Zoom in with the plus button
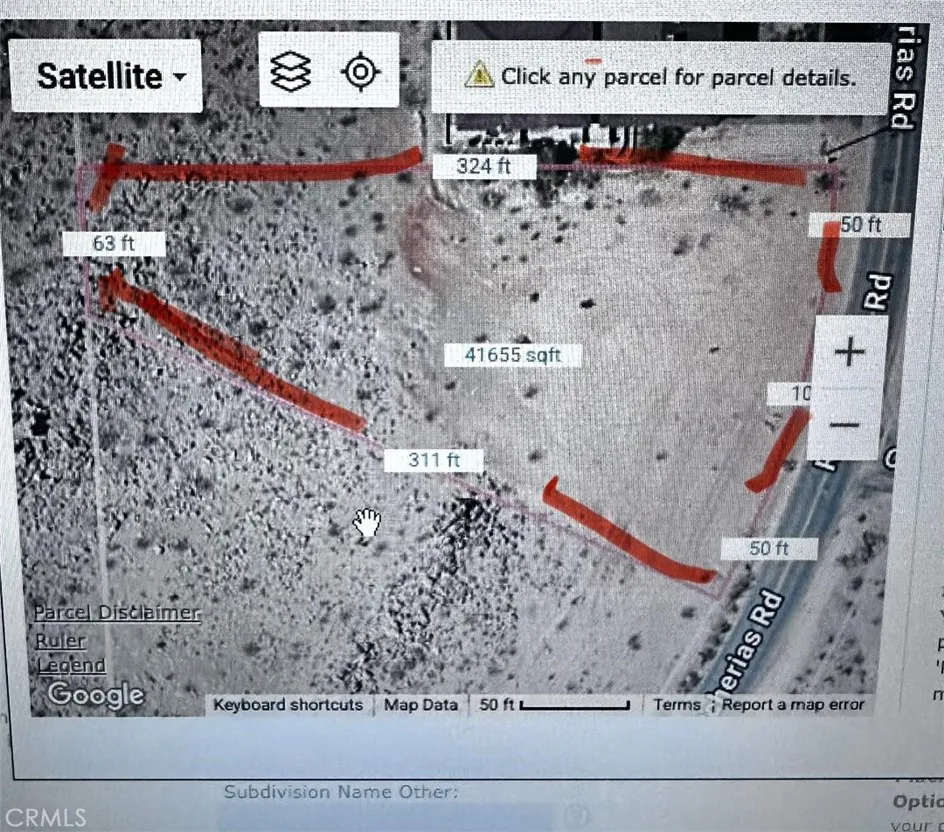944x832 pixels. pyautogui.click(x=850, y=352)
